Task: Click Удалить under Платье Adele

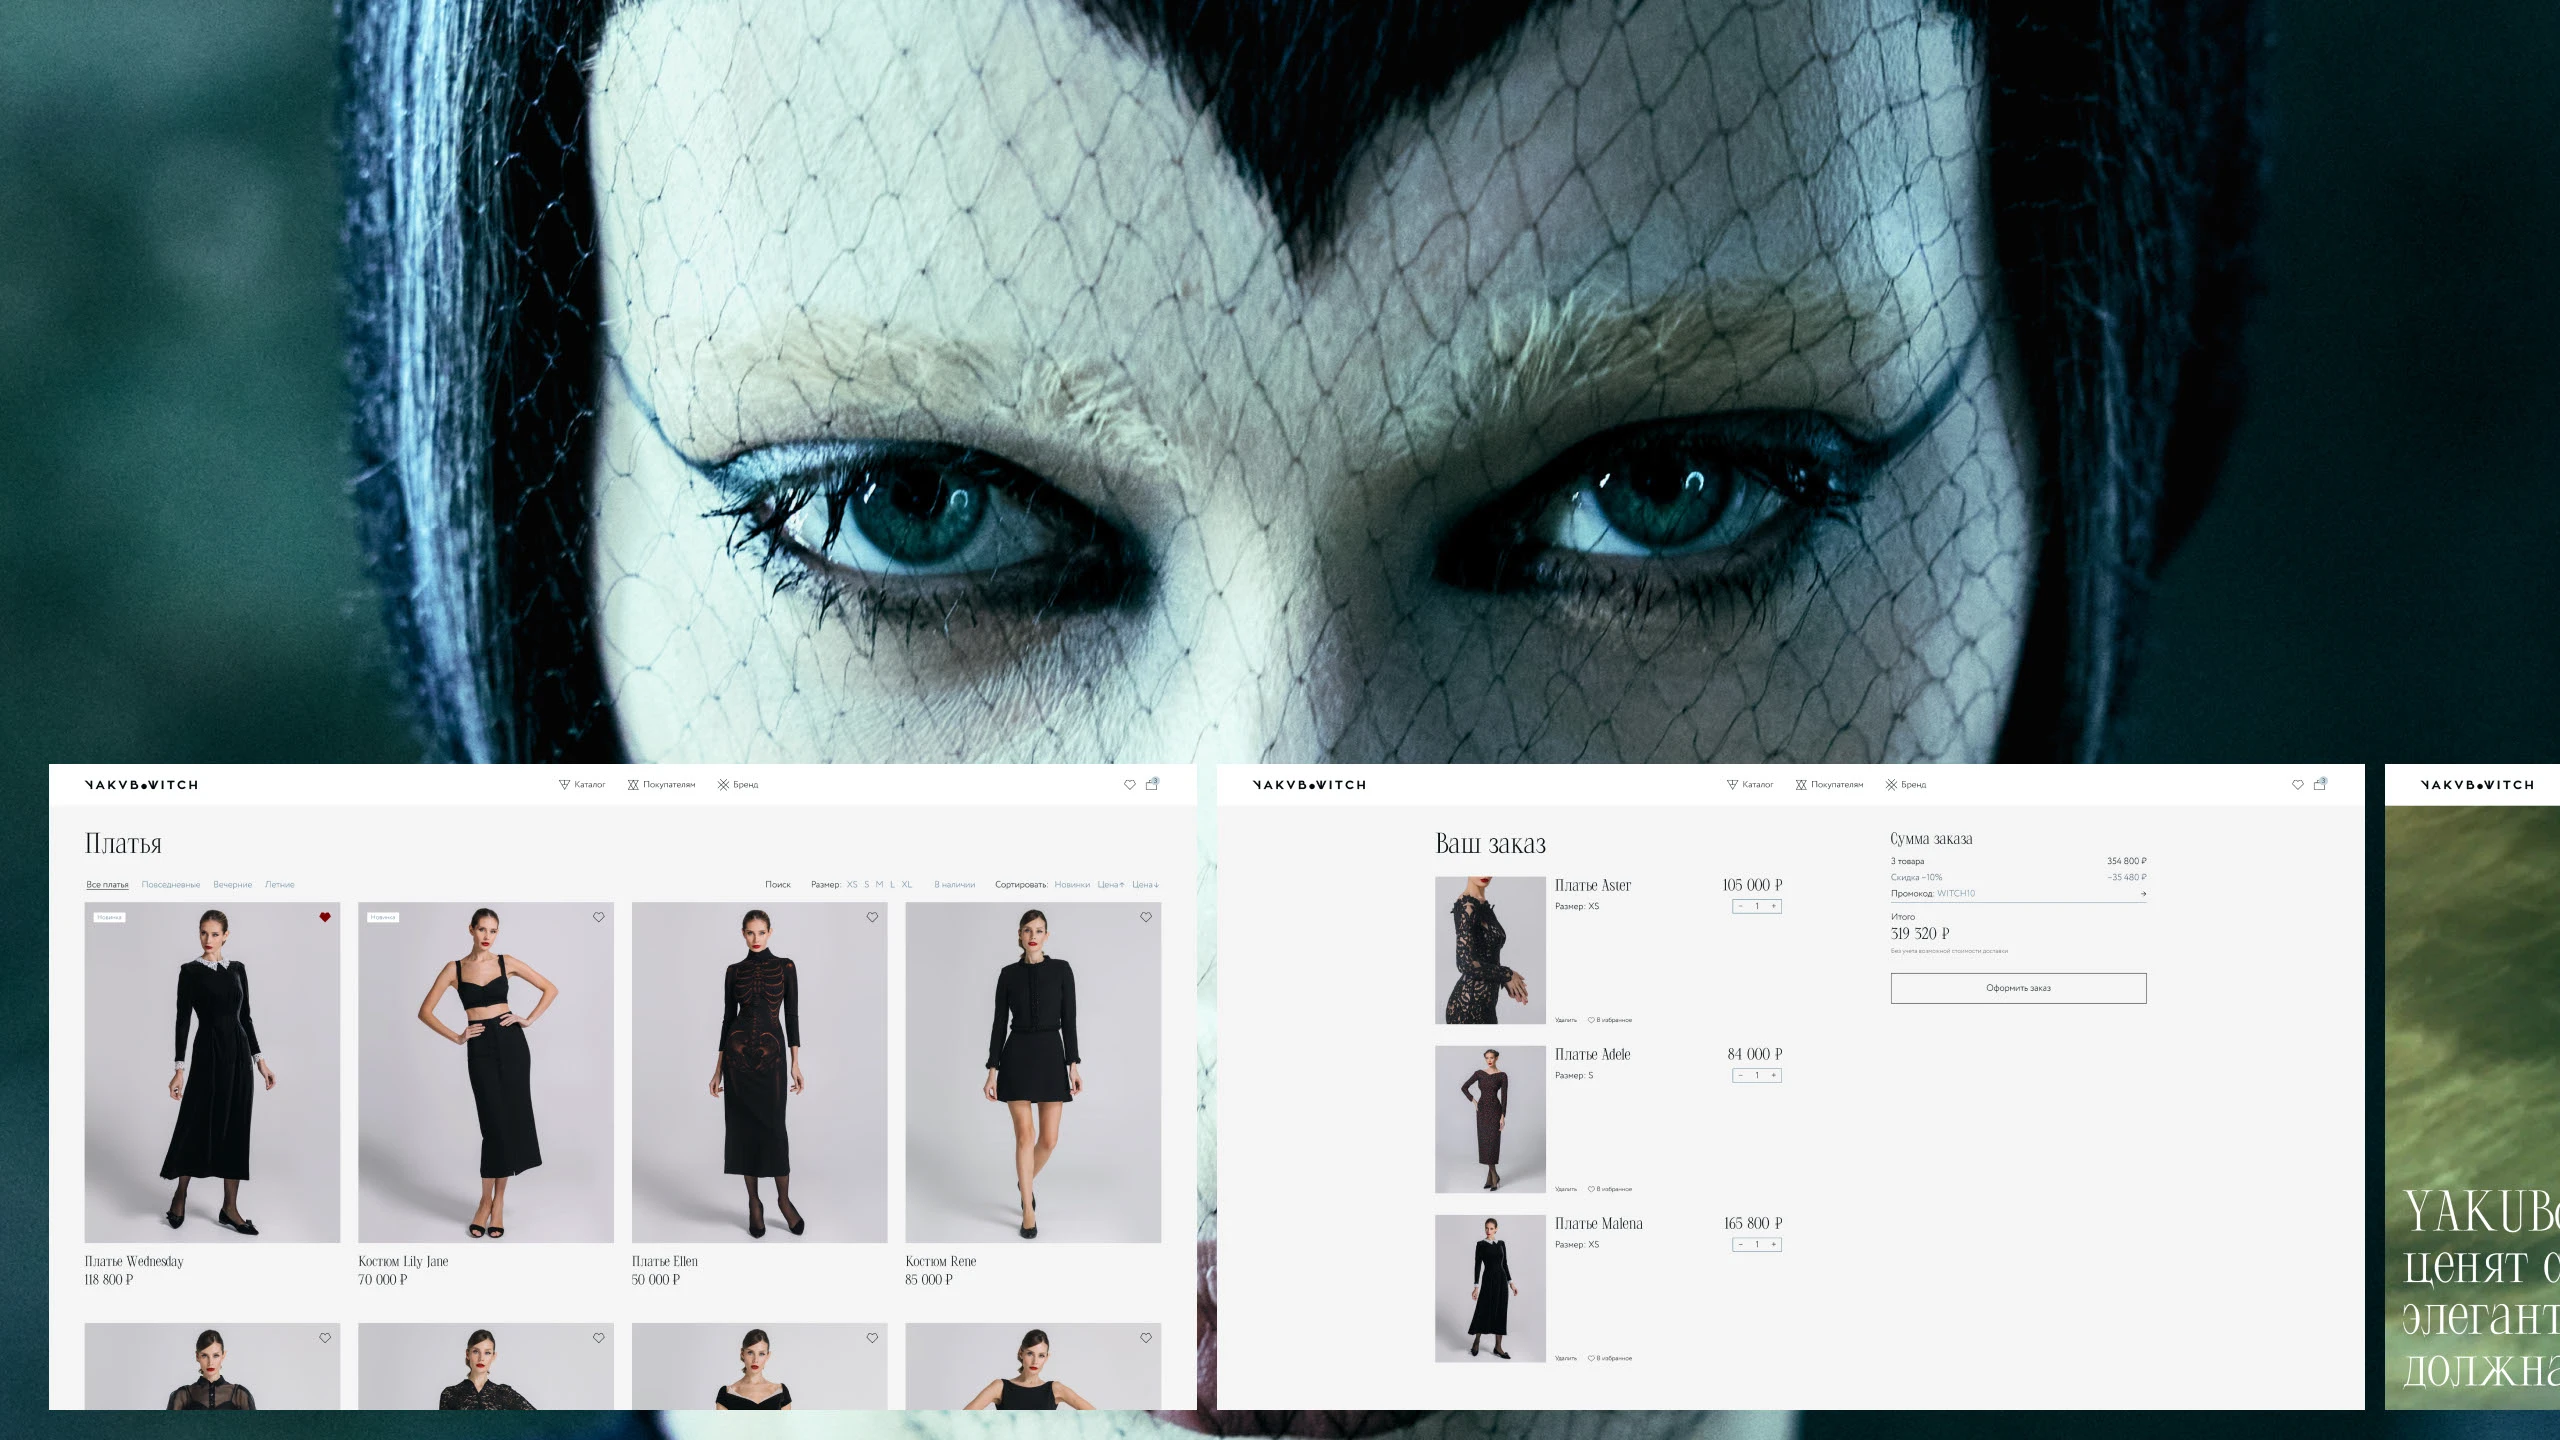Action: 1565,1190
